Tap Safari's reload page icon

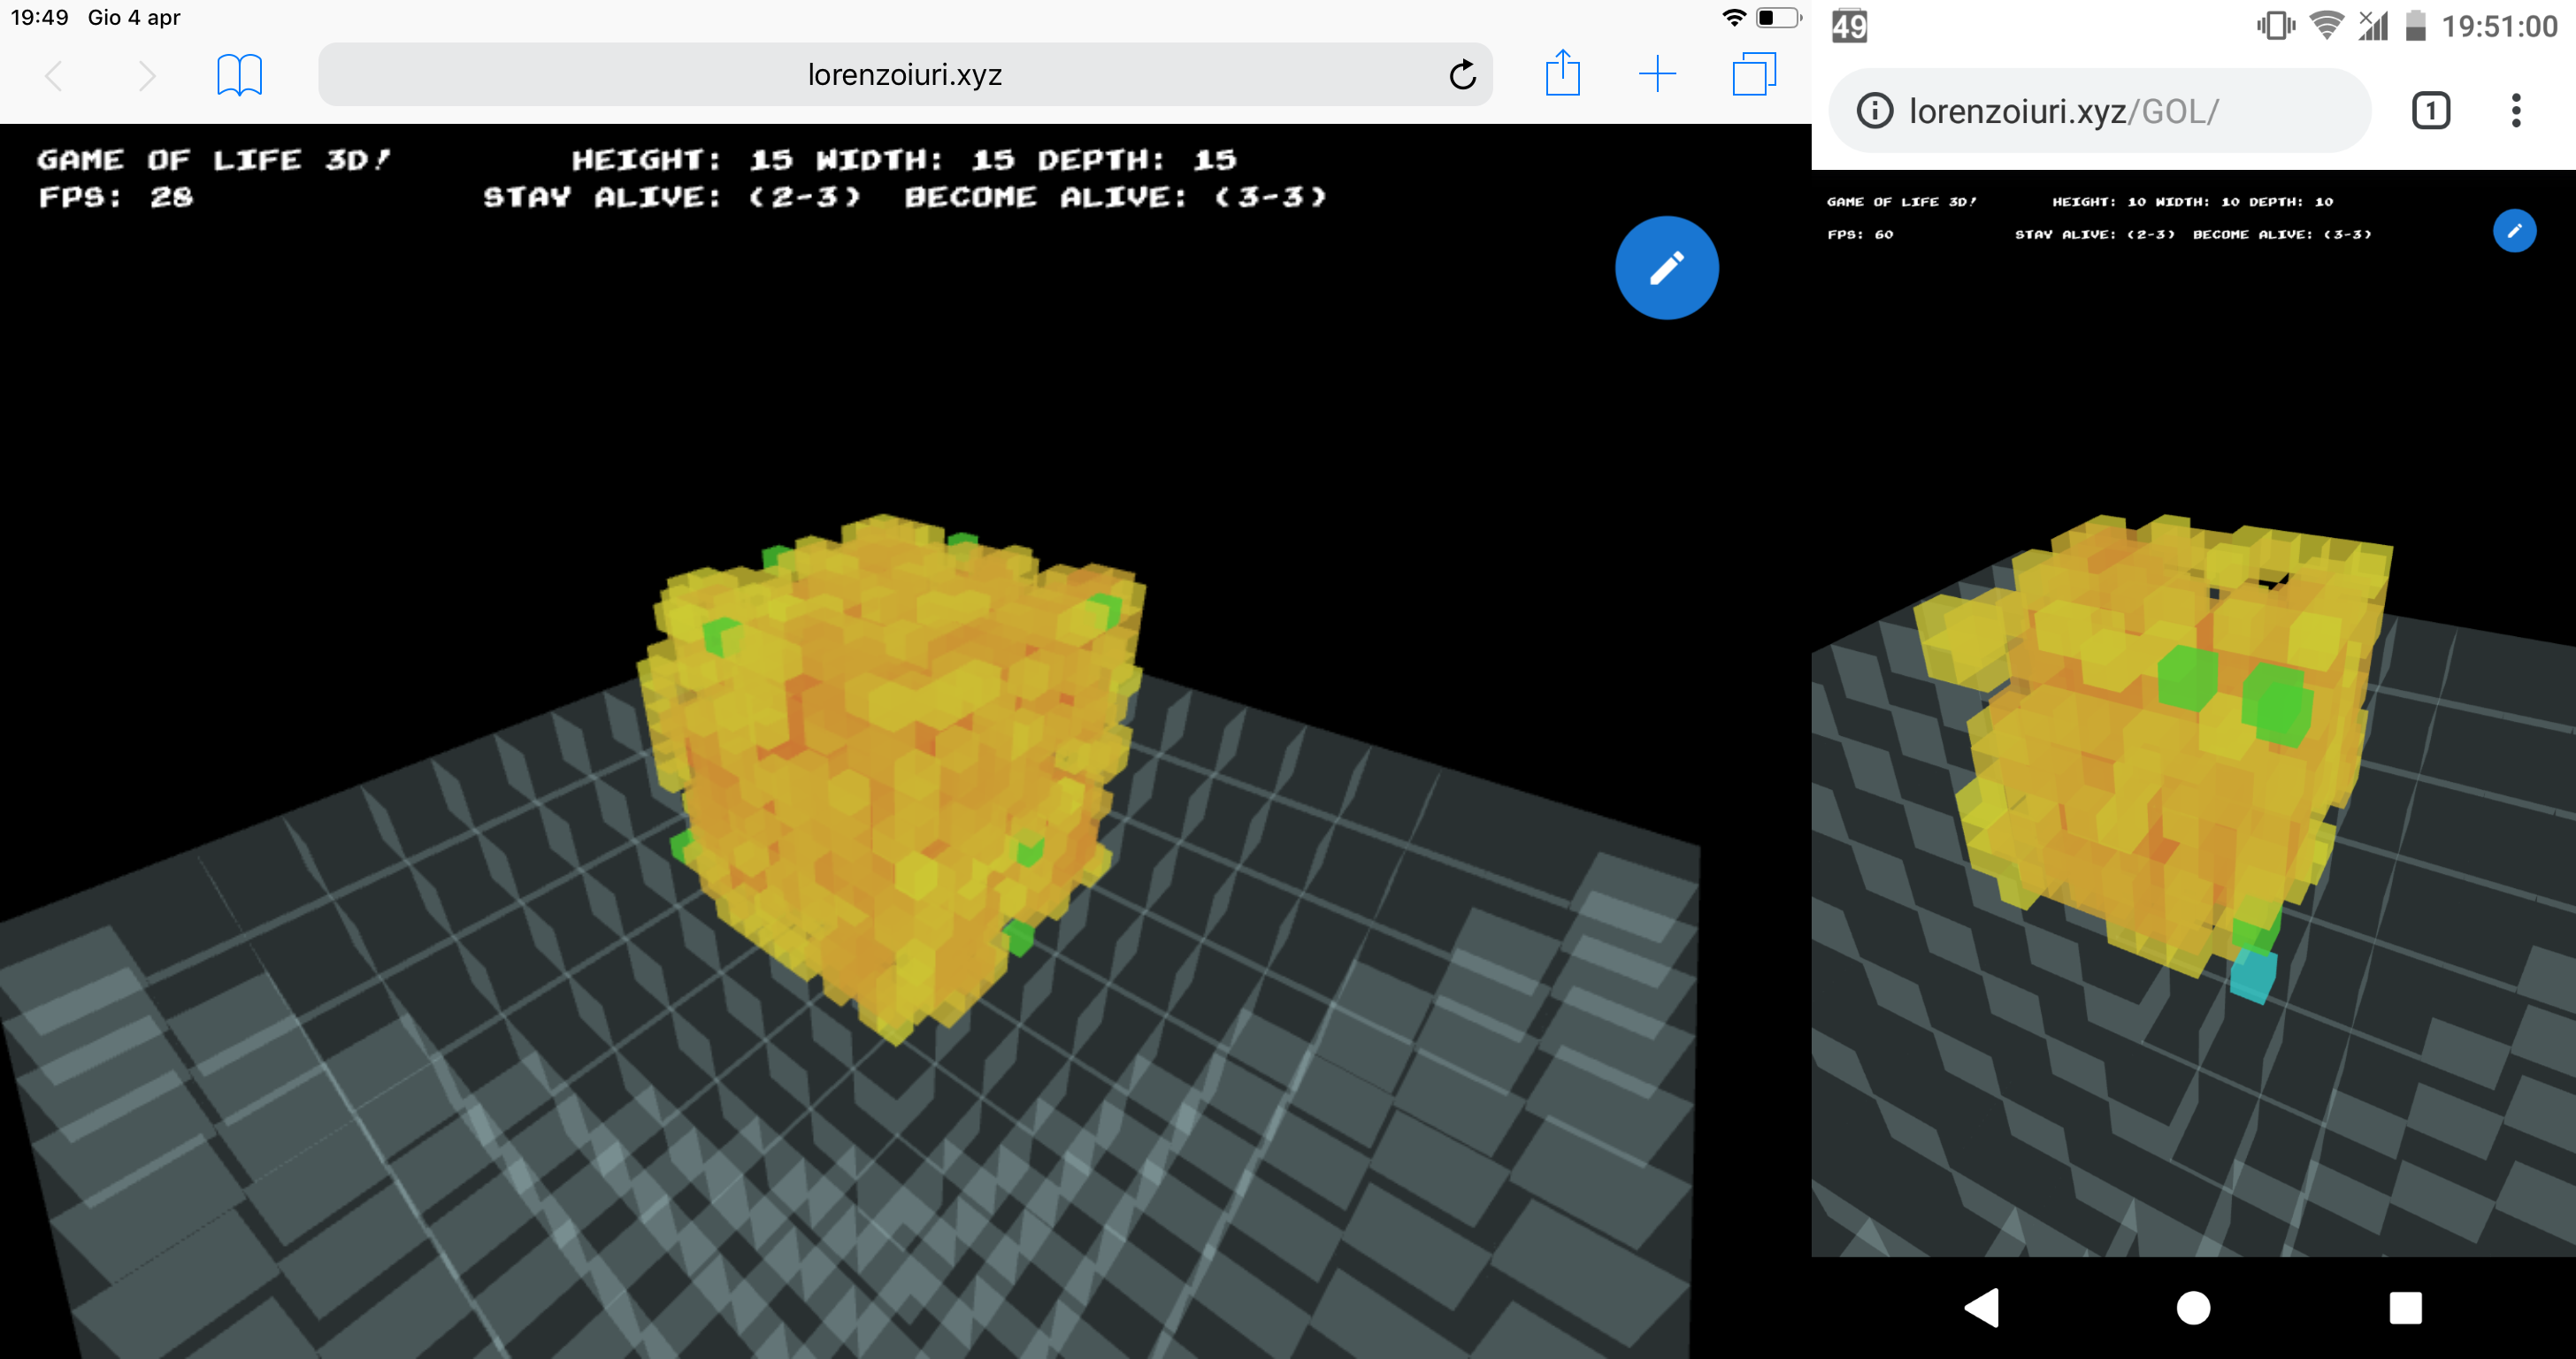coord(1462,75)
